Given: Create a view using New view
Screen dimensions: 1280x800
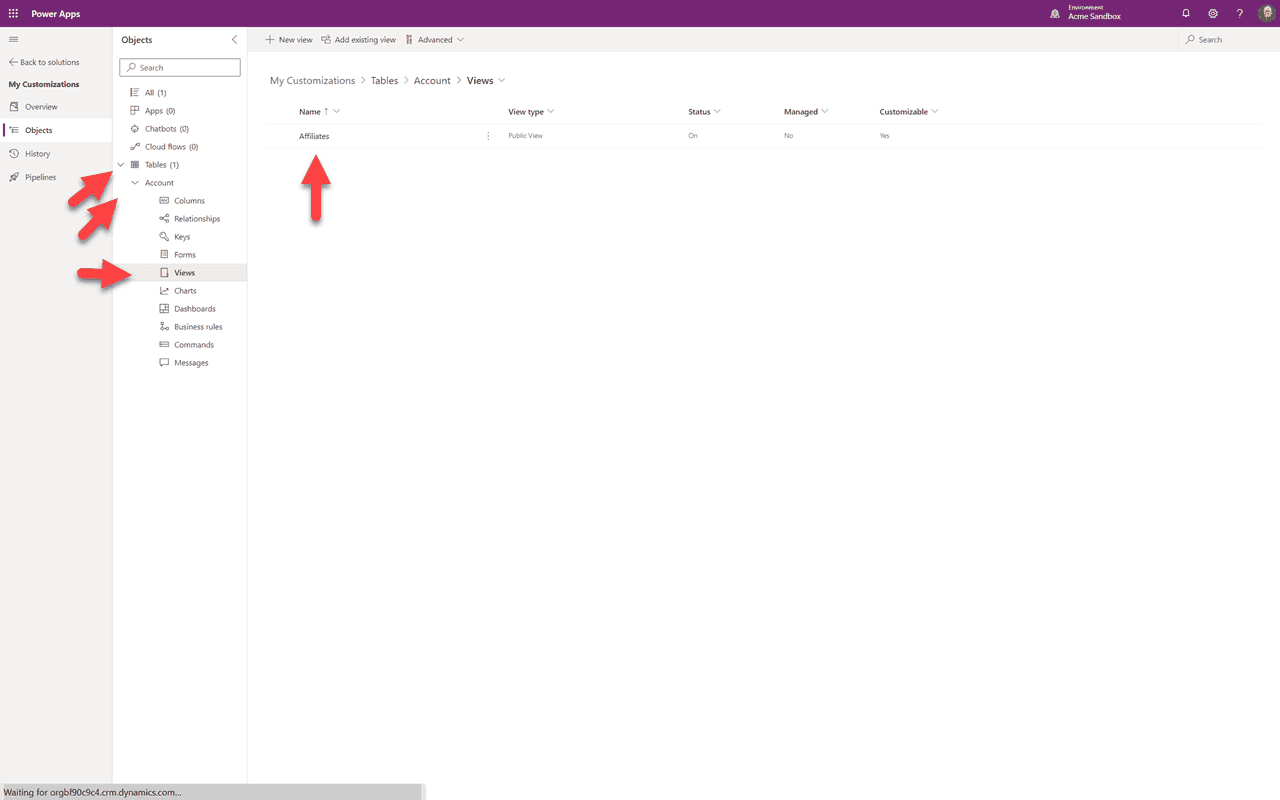Looking at the screenshot, I should (288, 39).
